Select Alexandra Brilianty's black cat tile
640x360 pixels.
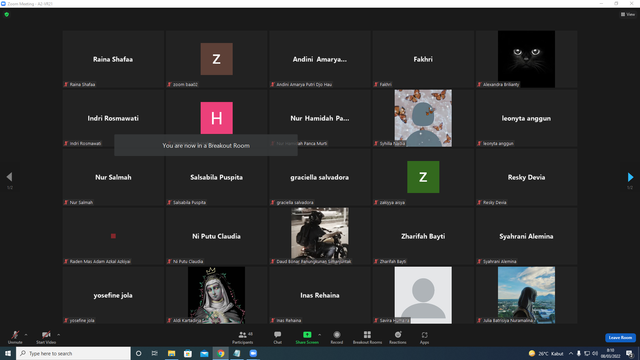pos(526,59)
